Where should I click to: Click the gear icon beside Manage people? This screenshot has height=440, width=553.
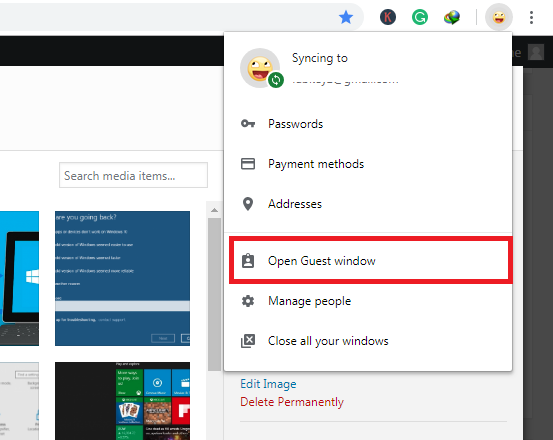(248, 301)
